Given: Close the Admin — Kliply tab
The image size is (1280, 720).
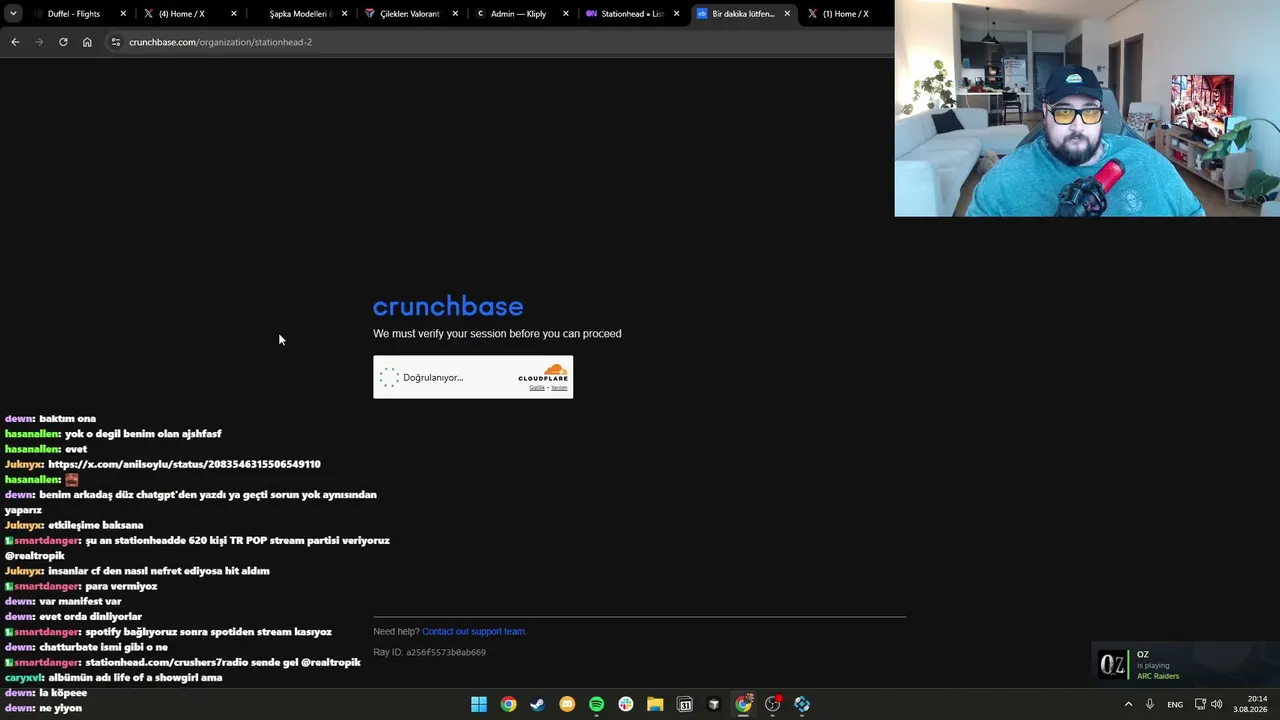Looking at the screenshot, I should click(566, 14).
